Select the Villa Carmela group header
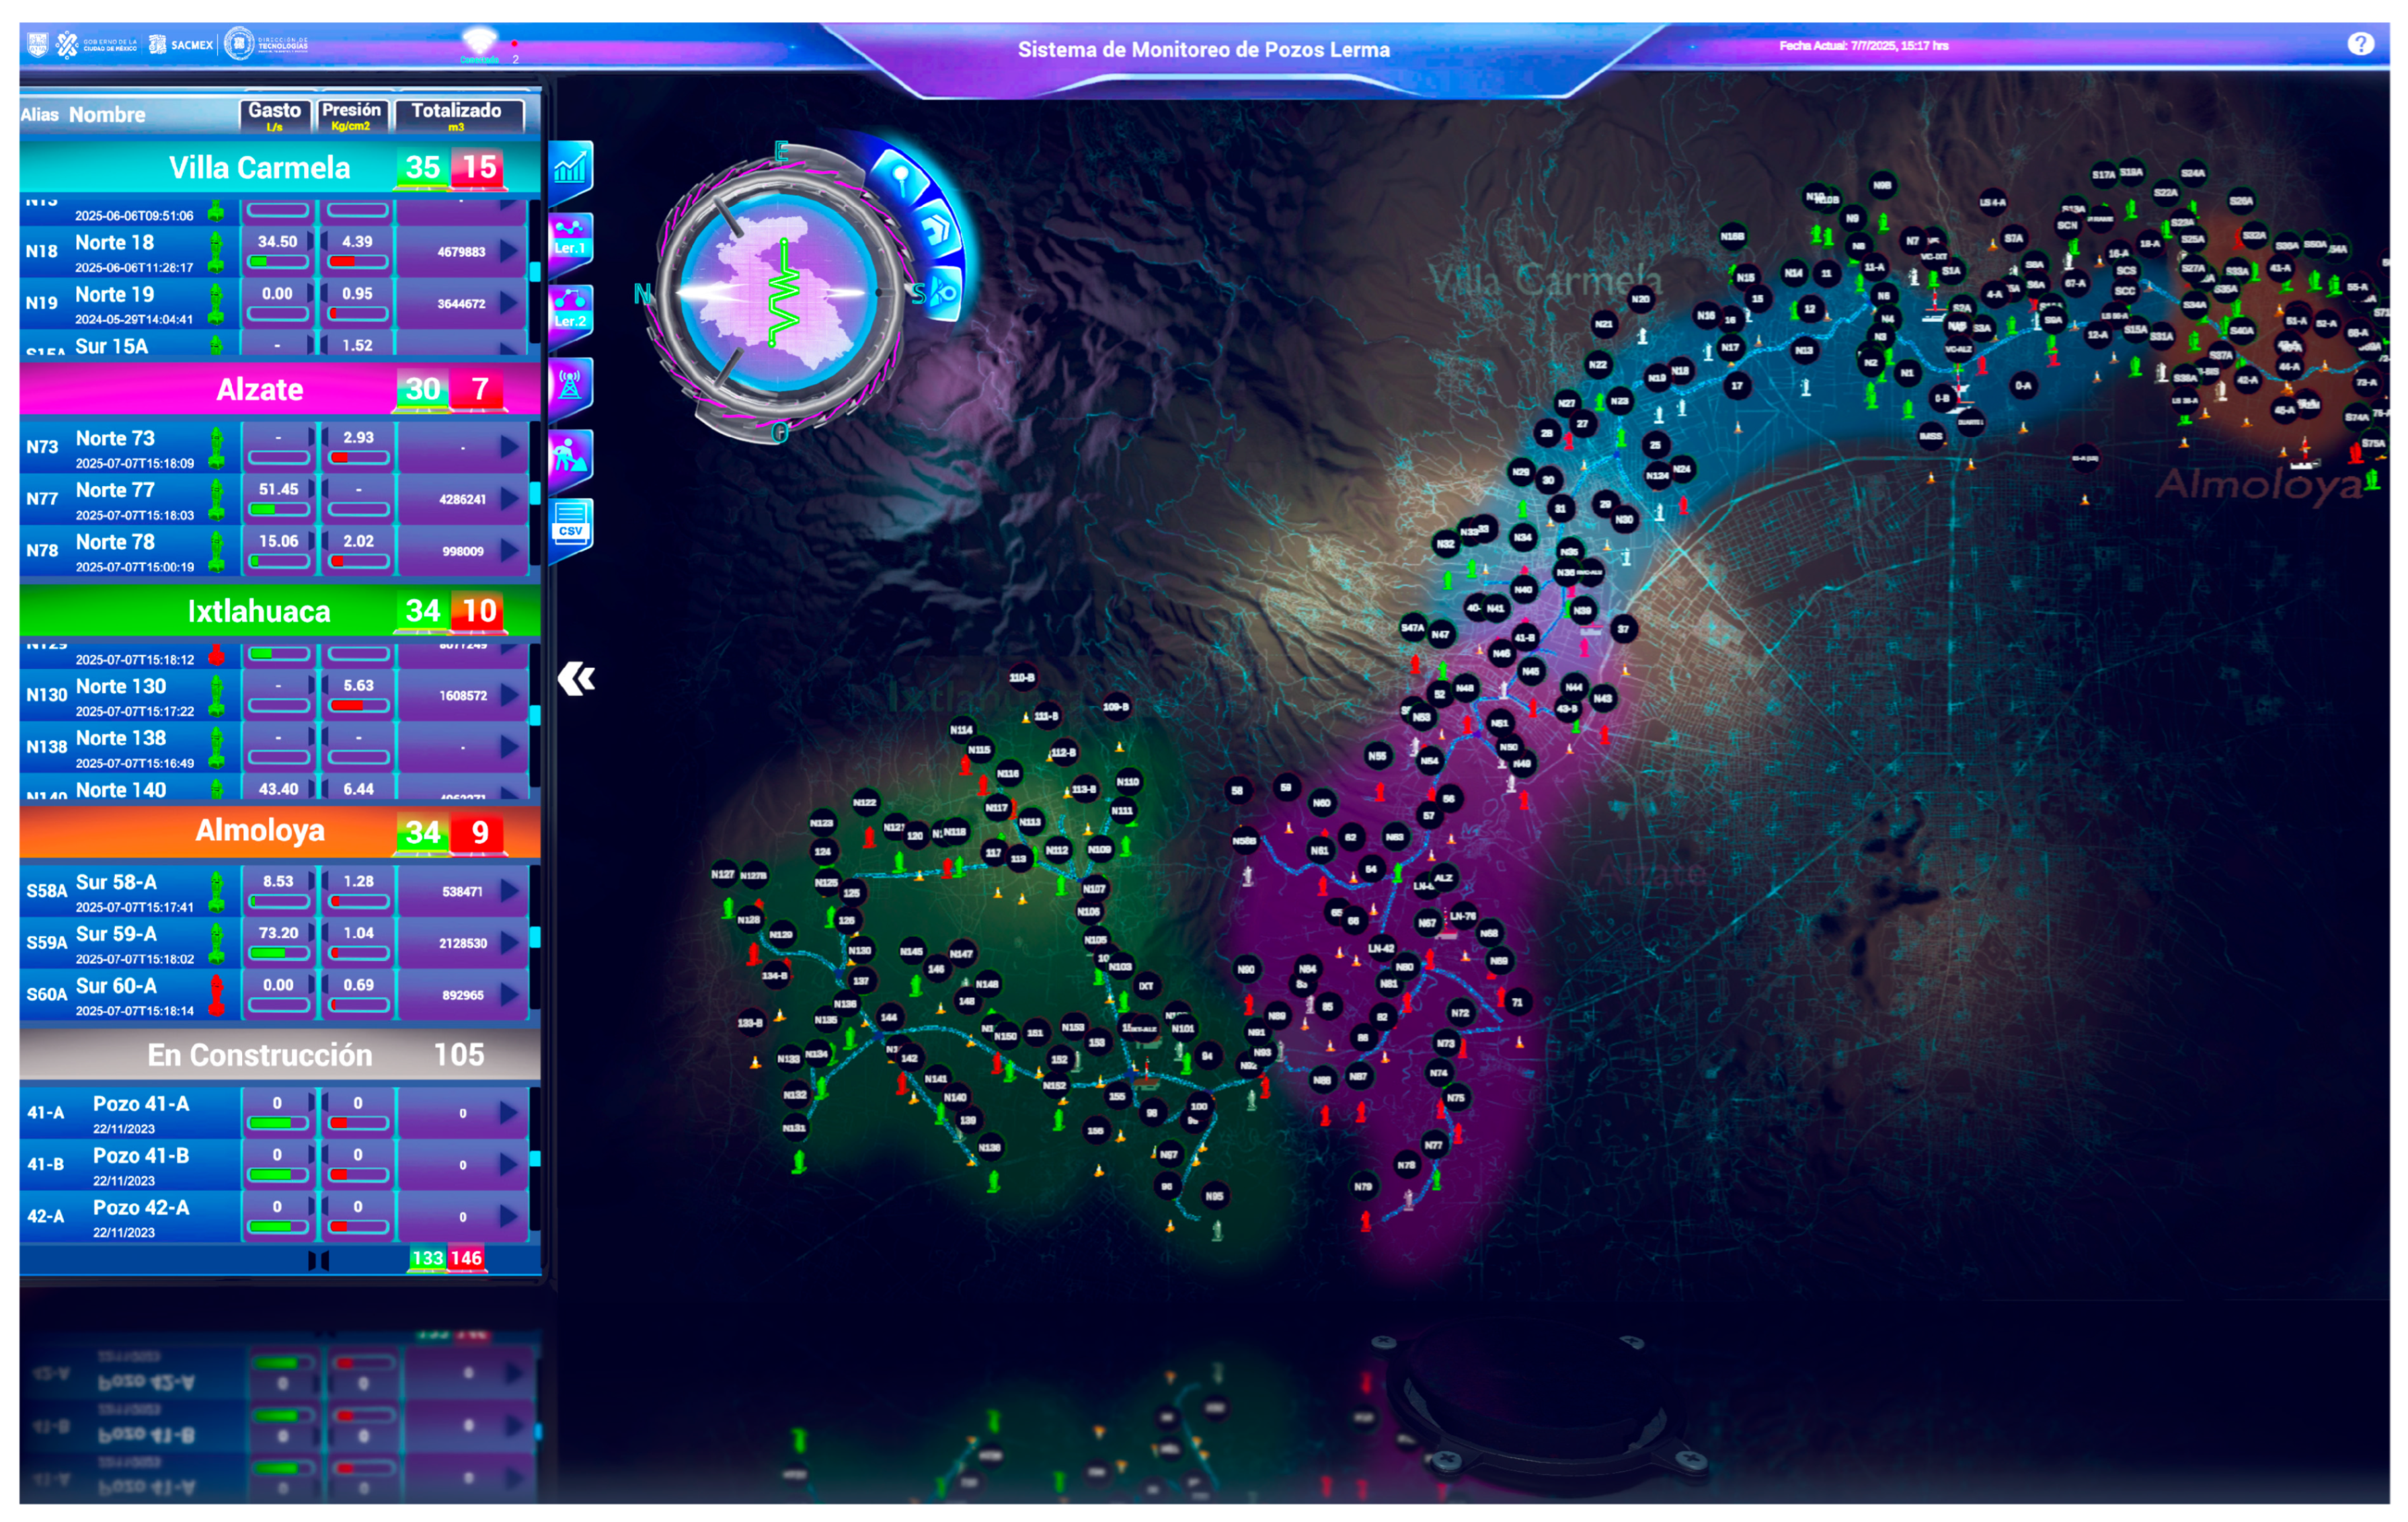 click(x=260, y=167)
